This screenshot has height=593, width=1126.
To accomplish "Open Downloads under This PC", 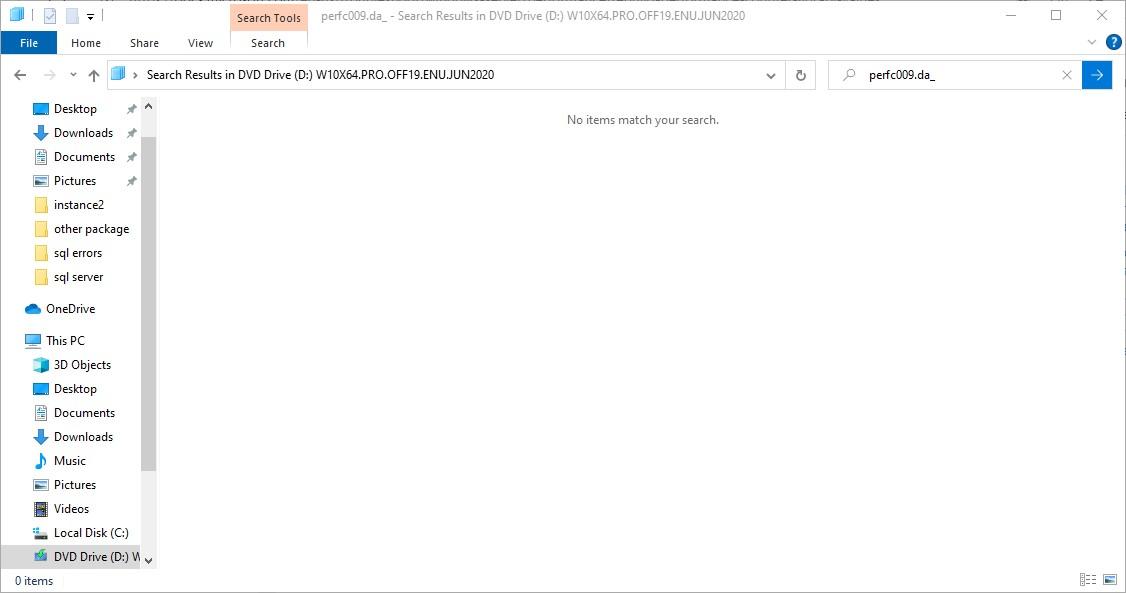I will [x=83, y=436].
